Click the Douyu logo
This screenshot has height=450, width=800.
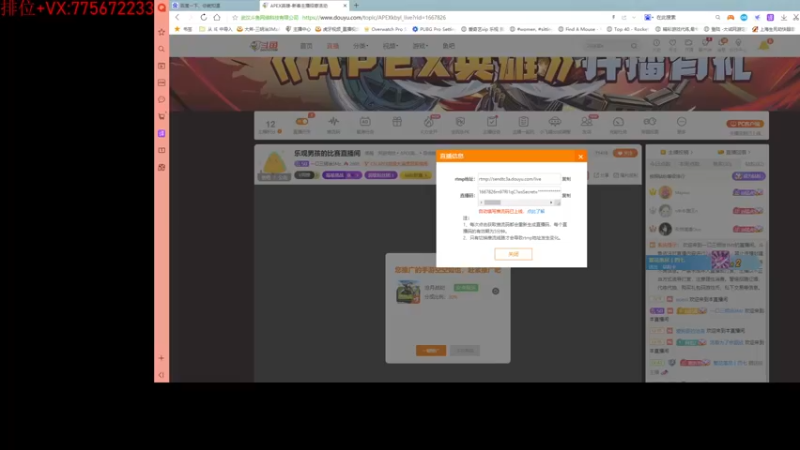tap(264, 46)
